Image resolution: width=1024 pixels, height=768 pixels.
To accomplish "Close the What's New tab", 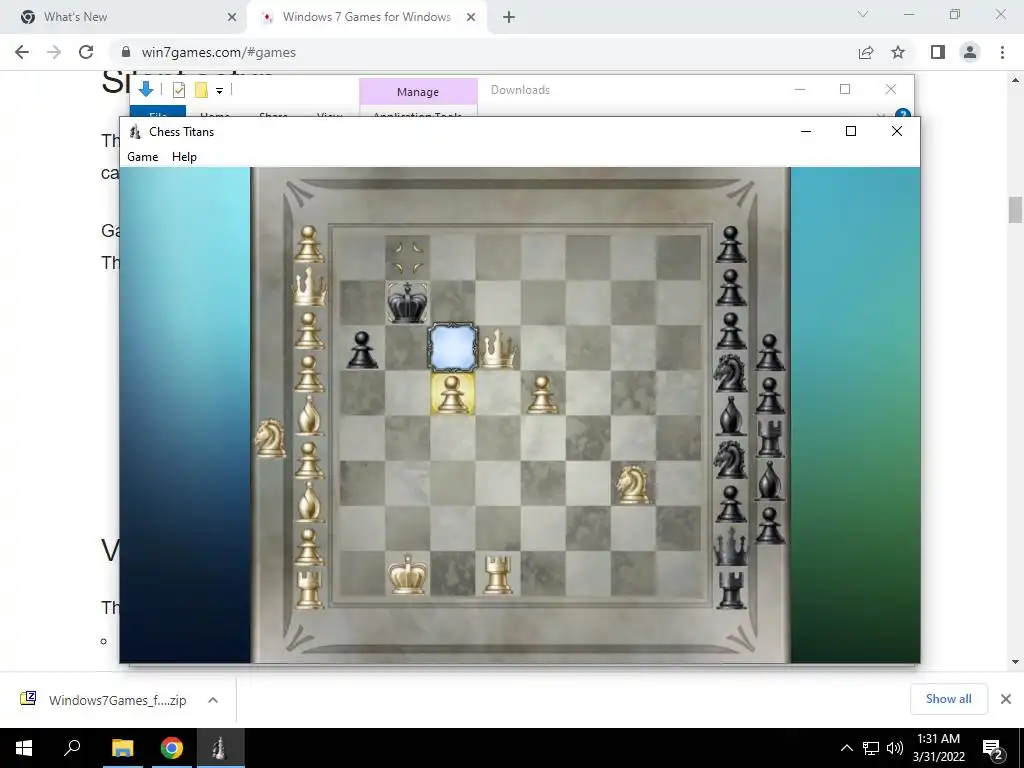I will (x=232, y=17).
